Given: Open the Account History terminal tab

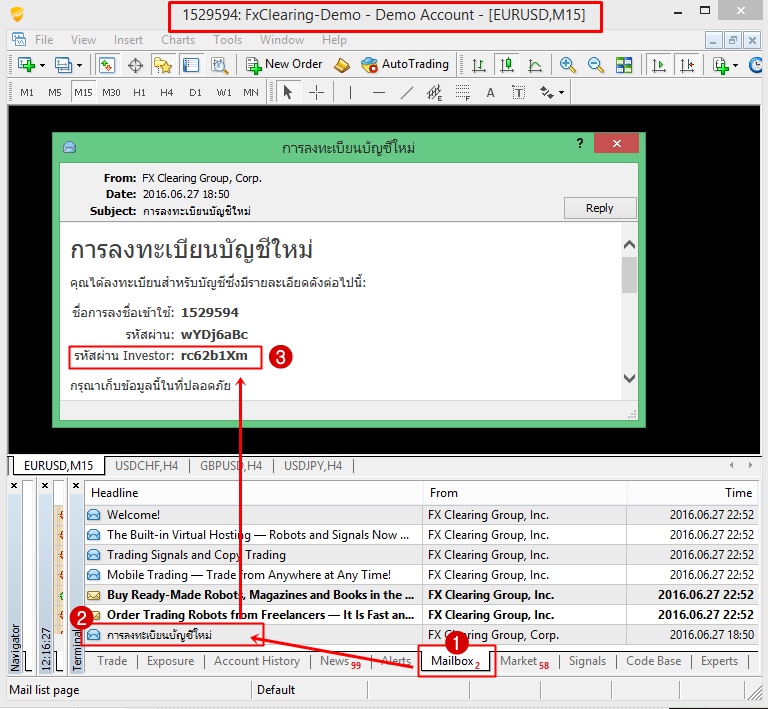Looking at the screenshot, I should 257,661.
